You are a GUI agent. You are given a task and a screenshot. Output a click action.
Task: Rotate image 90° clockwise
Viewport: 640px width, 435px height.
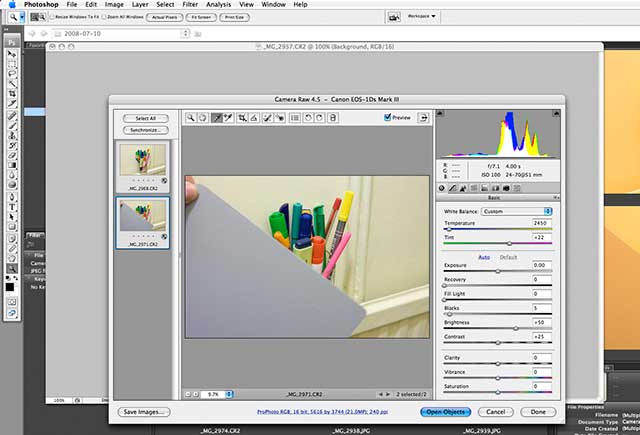[x=320, y=118]
